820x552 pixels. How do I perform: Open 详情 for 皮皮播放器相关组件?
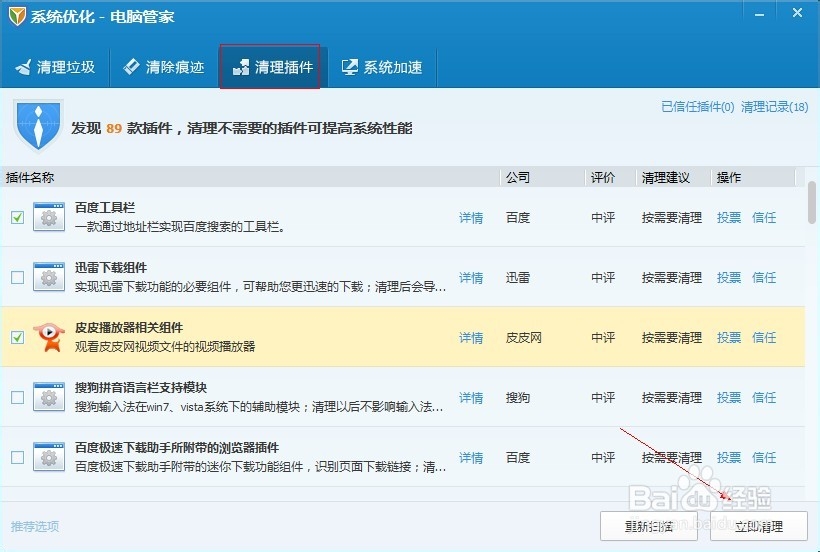click(471, 338)
